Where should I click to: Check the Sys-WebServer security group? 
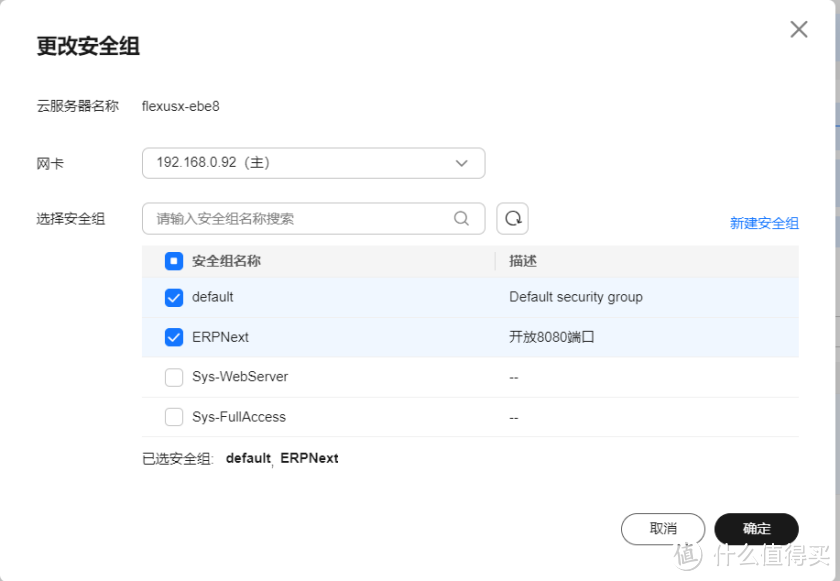[x=174, y=377]
